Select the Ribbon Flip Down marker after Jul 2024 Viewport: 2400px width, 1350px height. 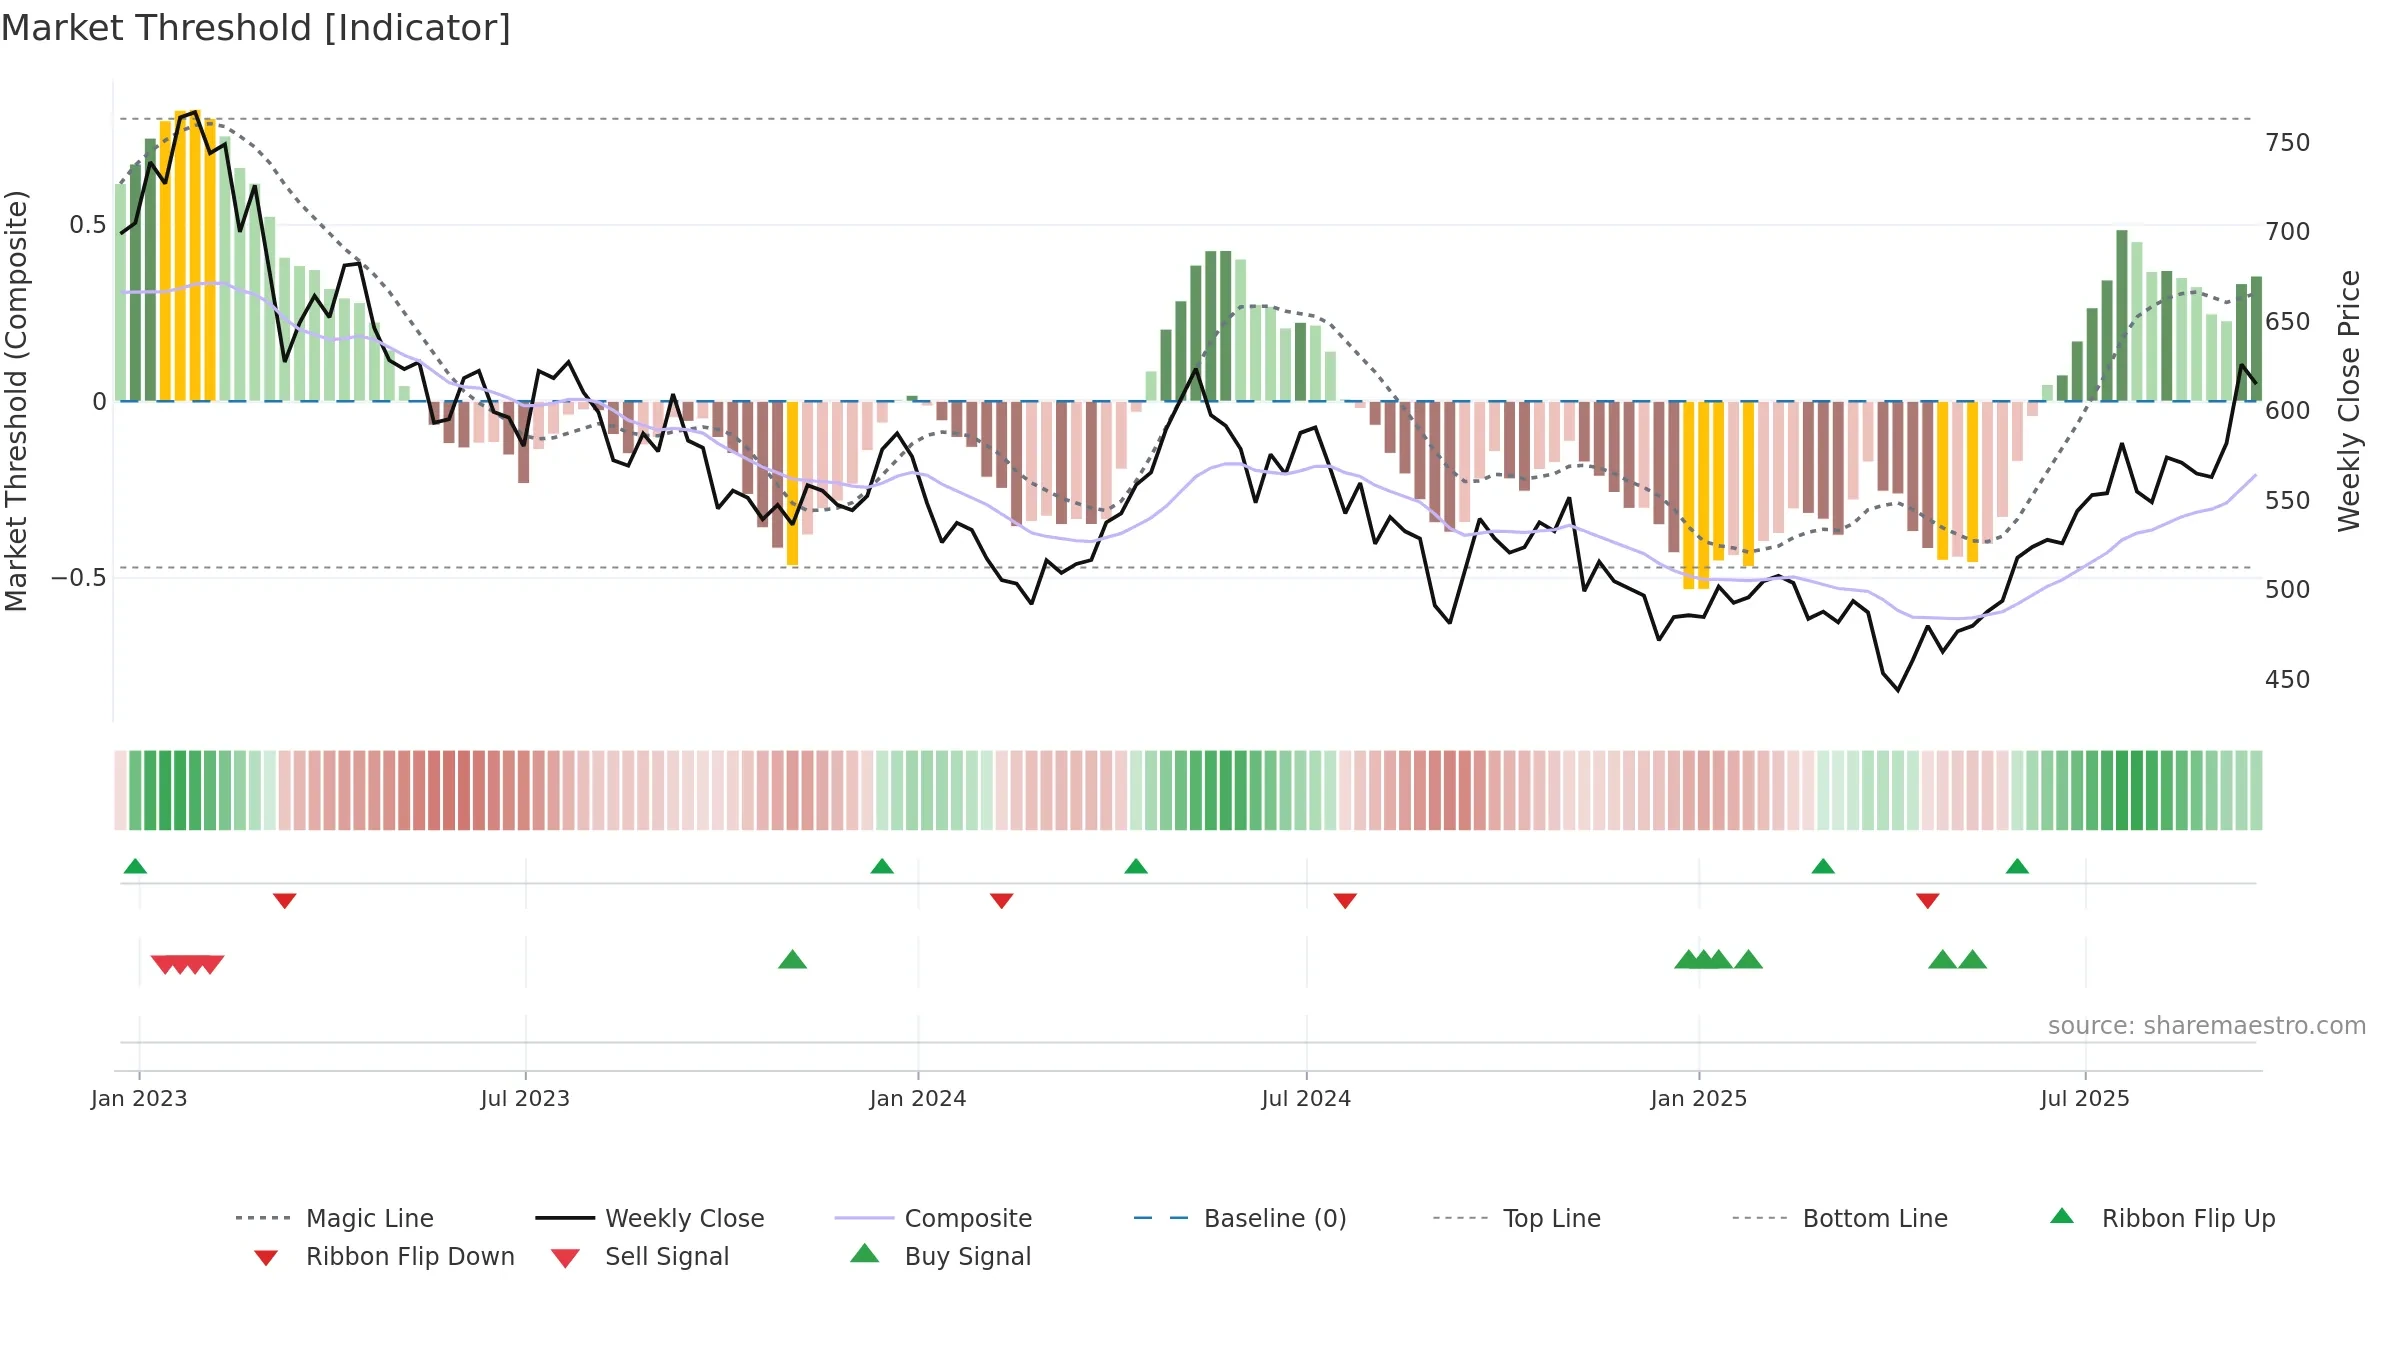pos(1345,901)
